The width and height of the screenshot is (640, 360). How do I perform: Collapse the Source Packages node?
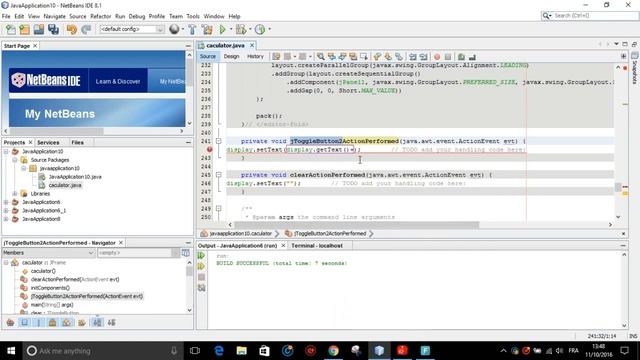point(15,160)
